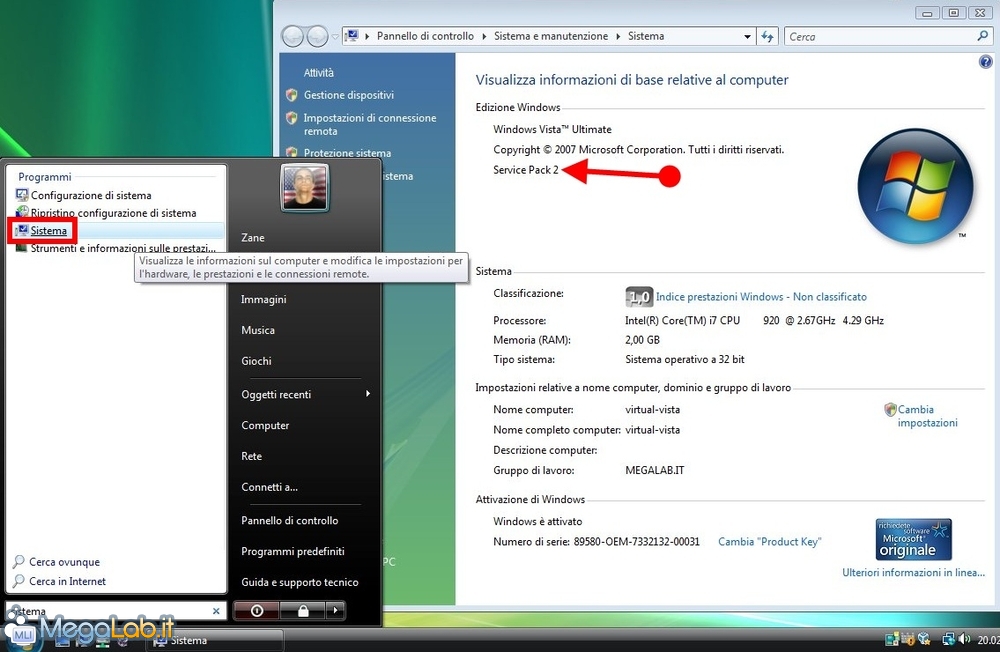
Task: Open Giochi from Start menu
Action: 256,361
